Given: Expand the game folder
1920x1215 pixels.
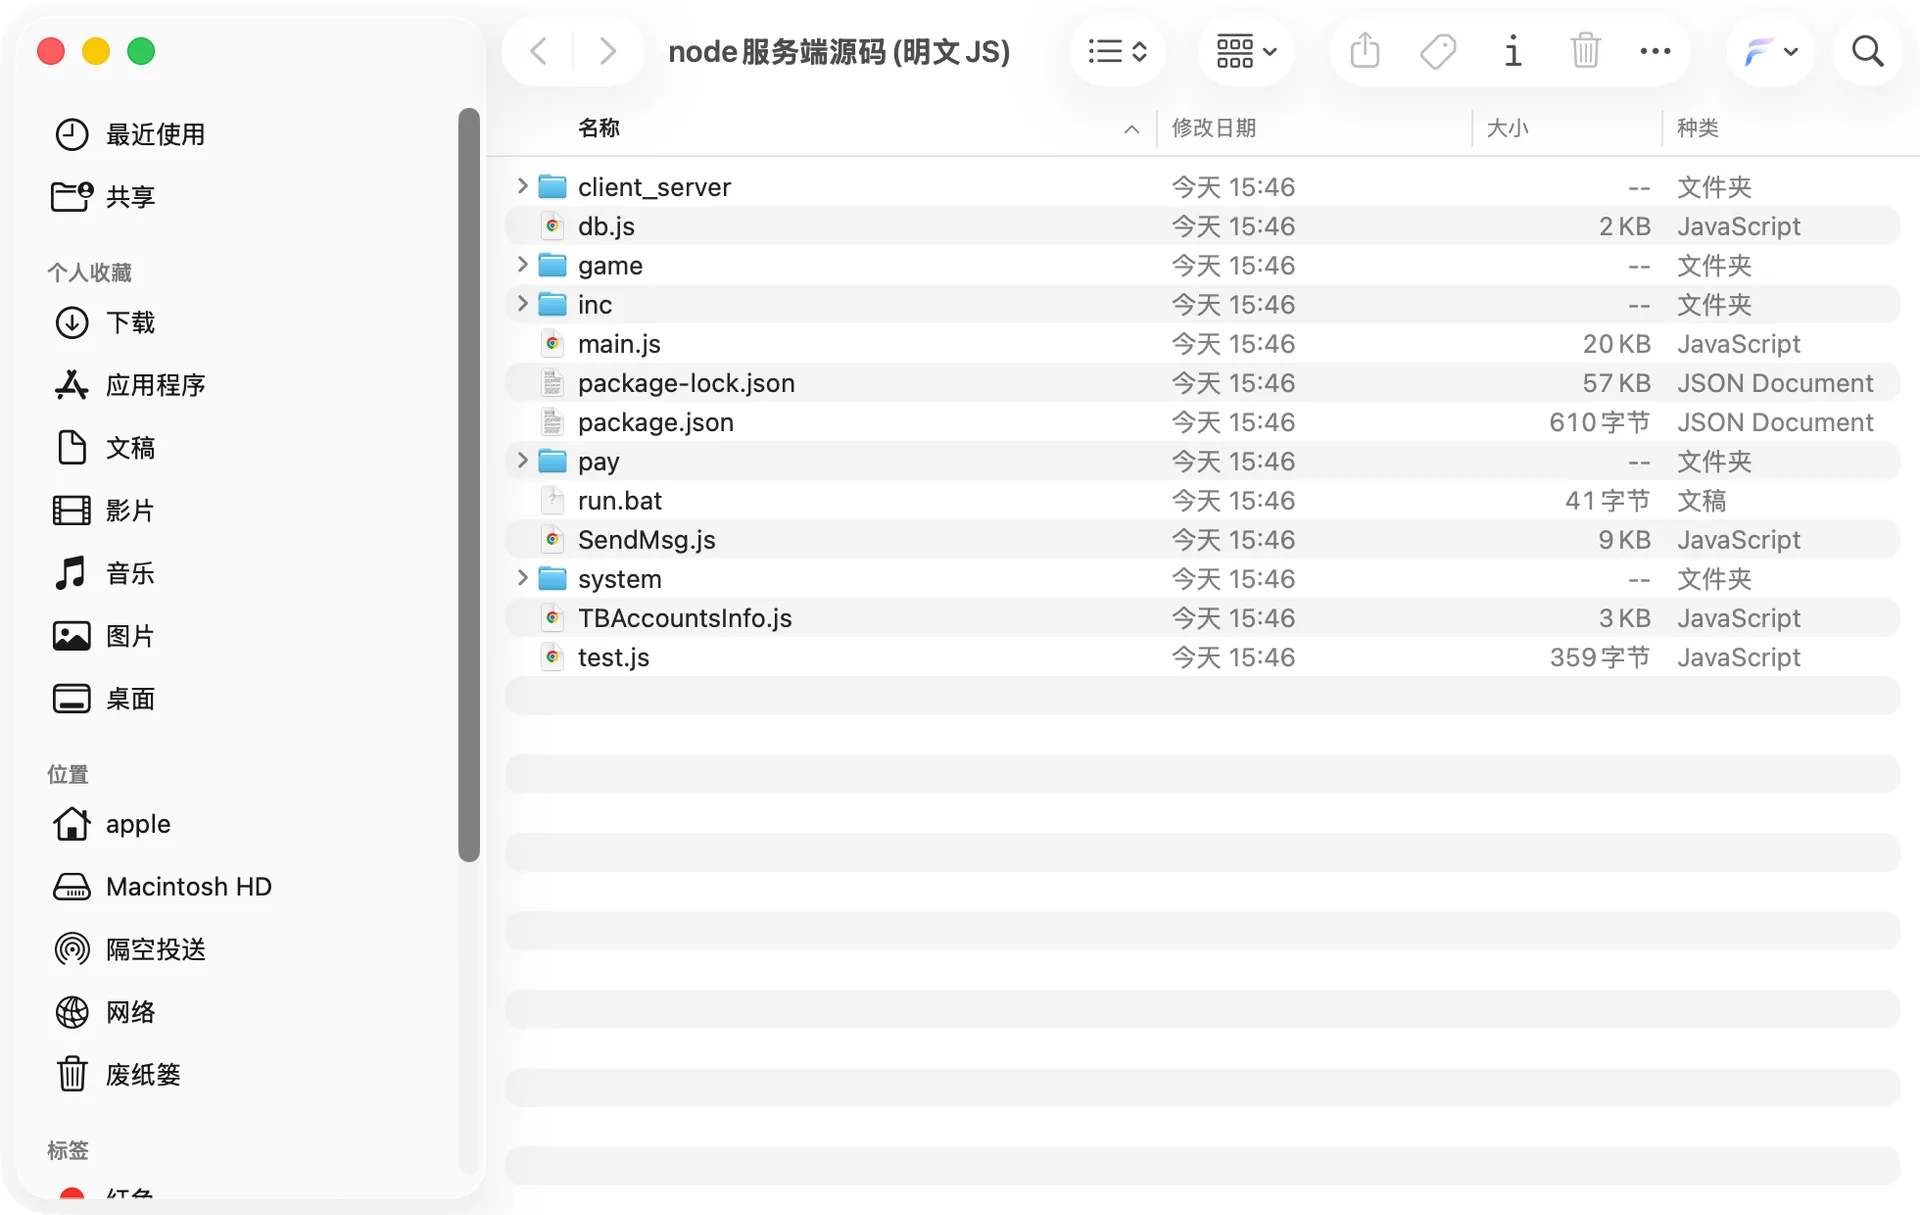Looking at the screenshot, I should click(522, 264).
